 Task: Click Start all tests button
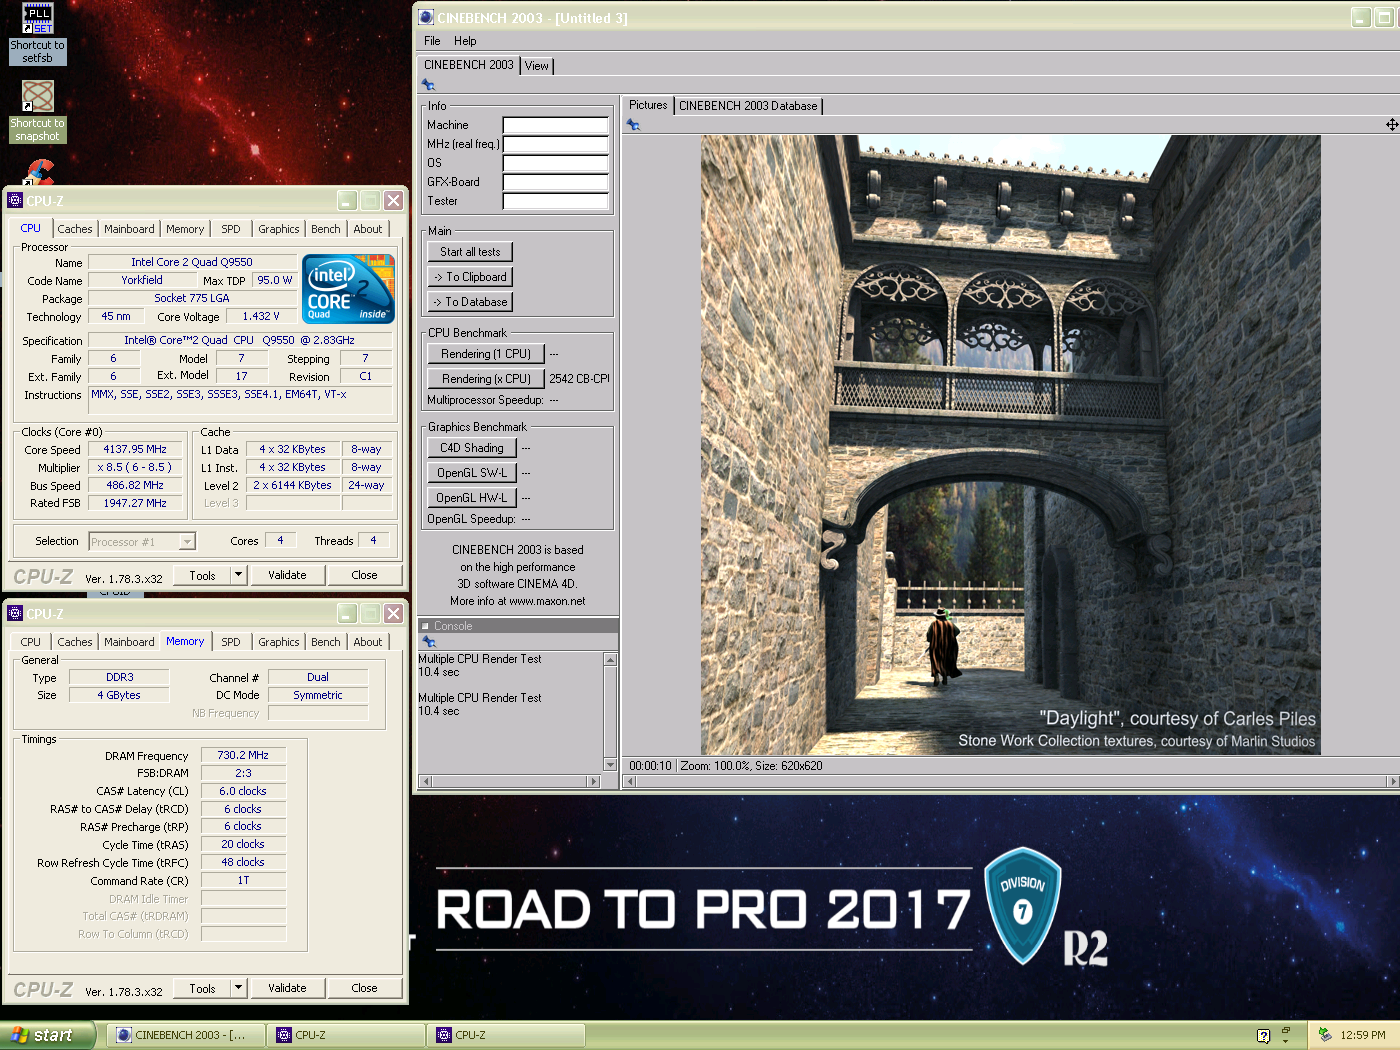coord(470,252)
